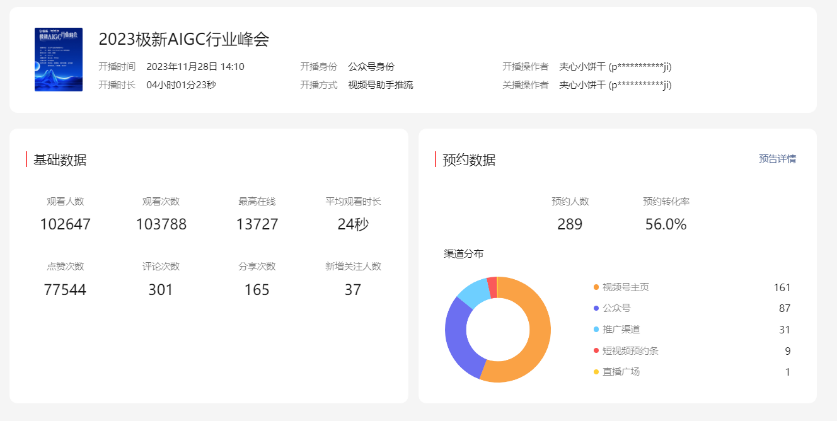Click the livestream cover thumbnail

tap(59, 60)
